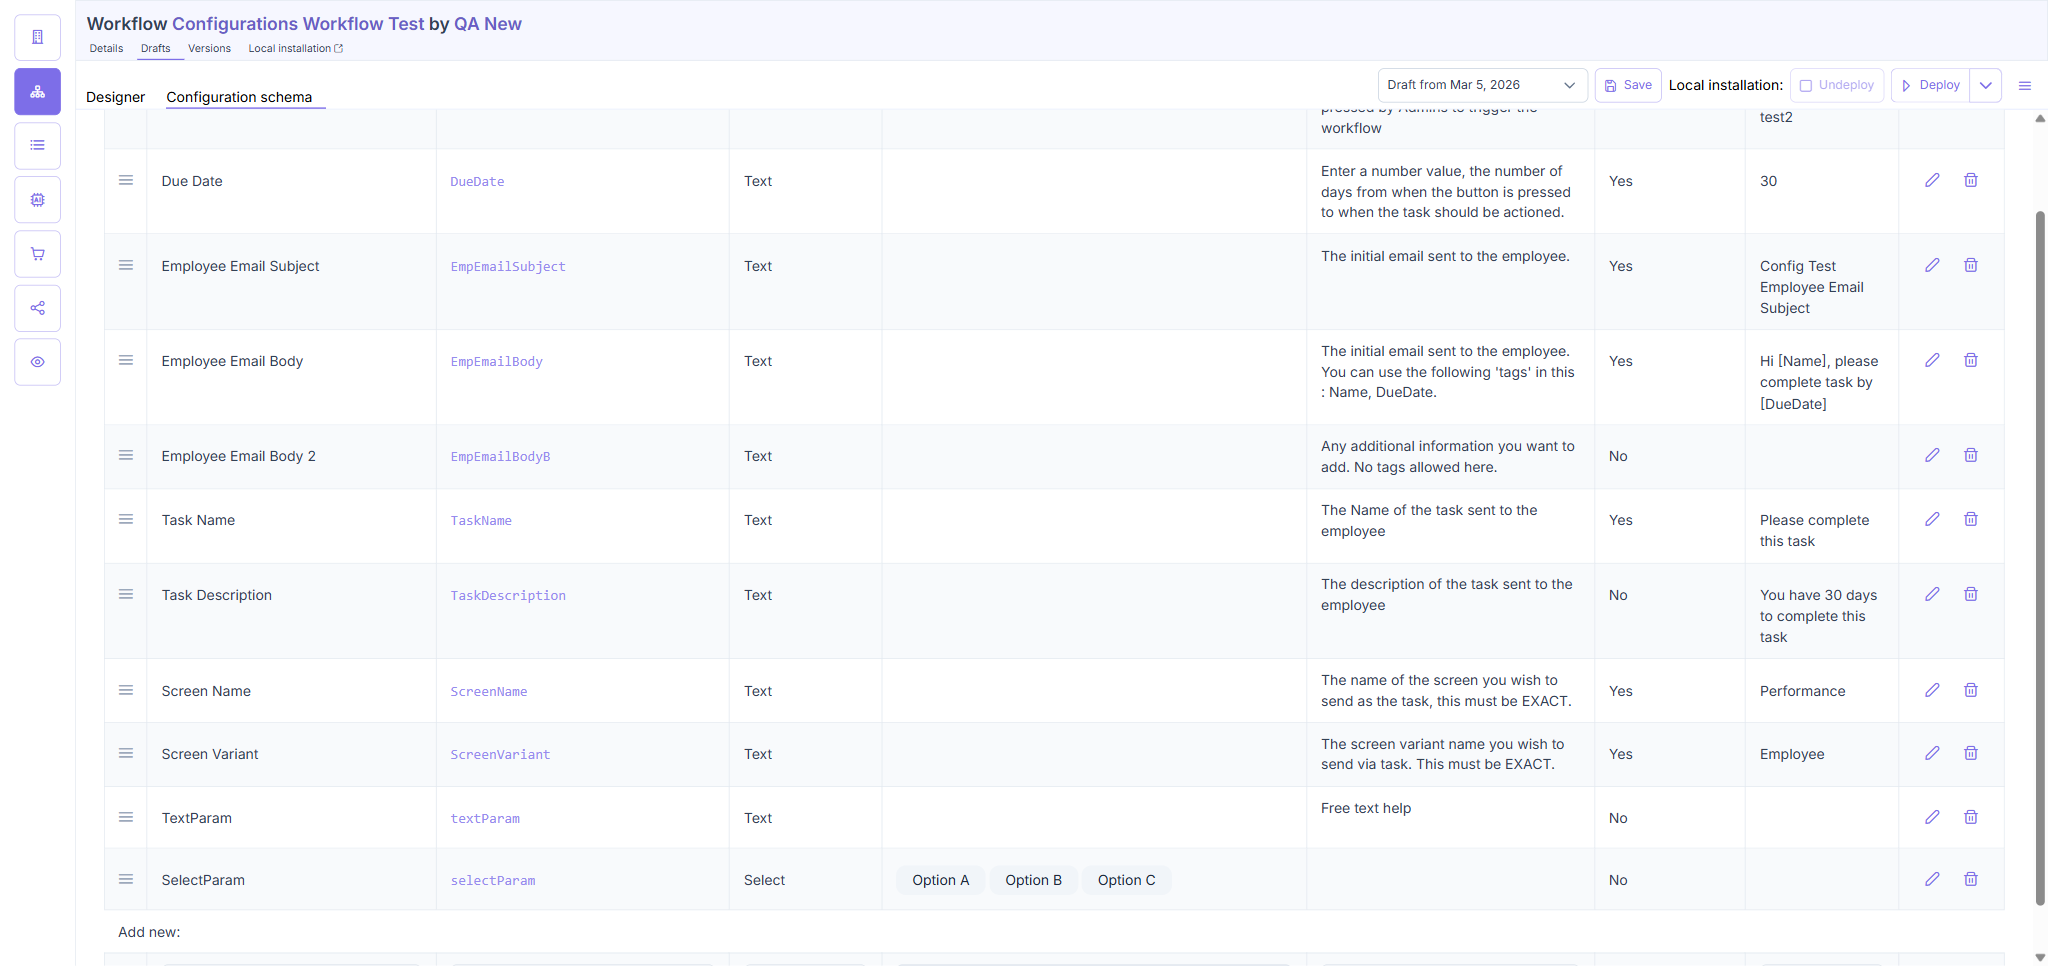Edit the Task Name row
Image resolution: width=2048 pixels, height=966 pixels.
coord(1932,519)
